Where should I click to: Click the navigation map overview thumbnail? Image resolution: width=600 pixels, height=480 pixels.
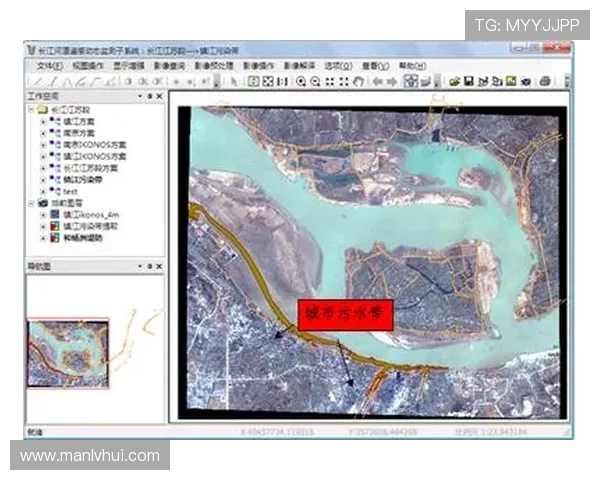click(68, 353)
